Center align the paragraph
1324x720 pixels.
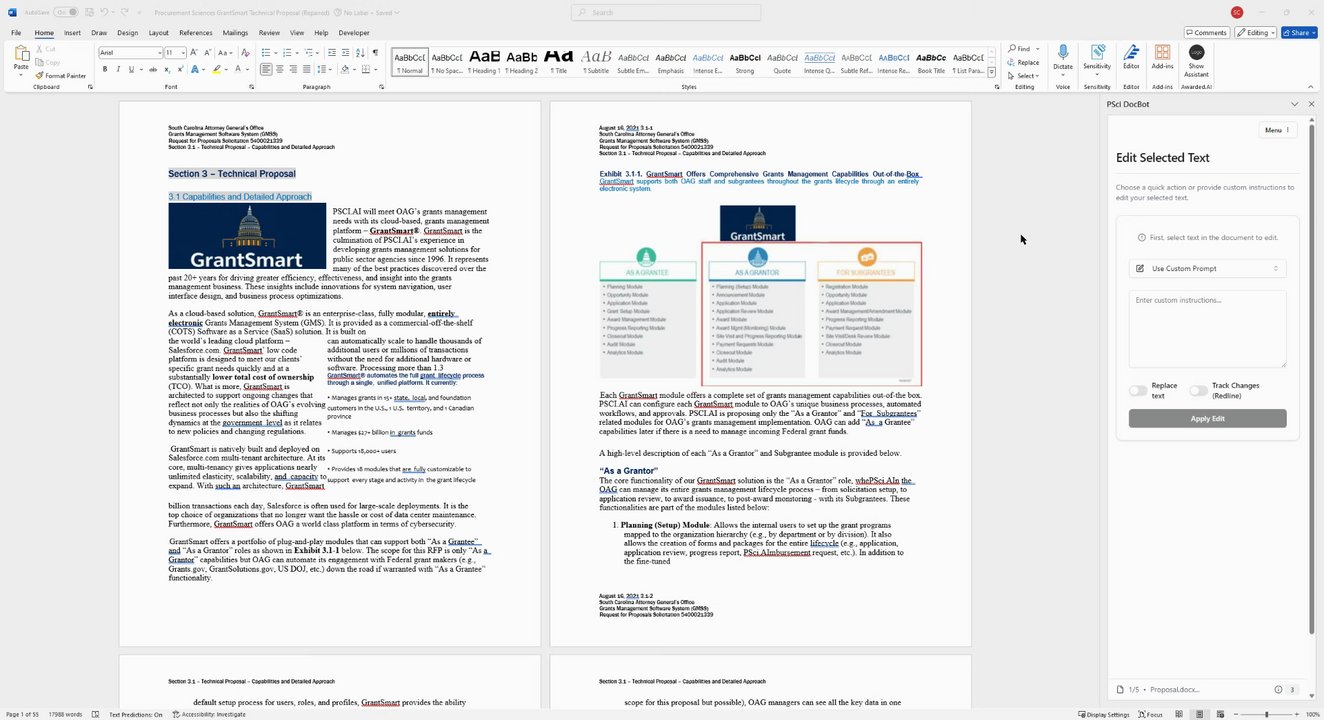pyautogui.click(x=280, y=69)
